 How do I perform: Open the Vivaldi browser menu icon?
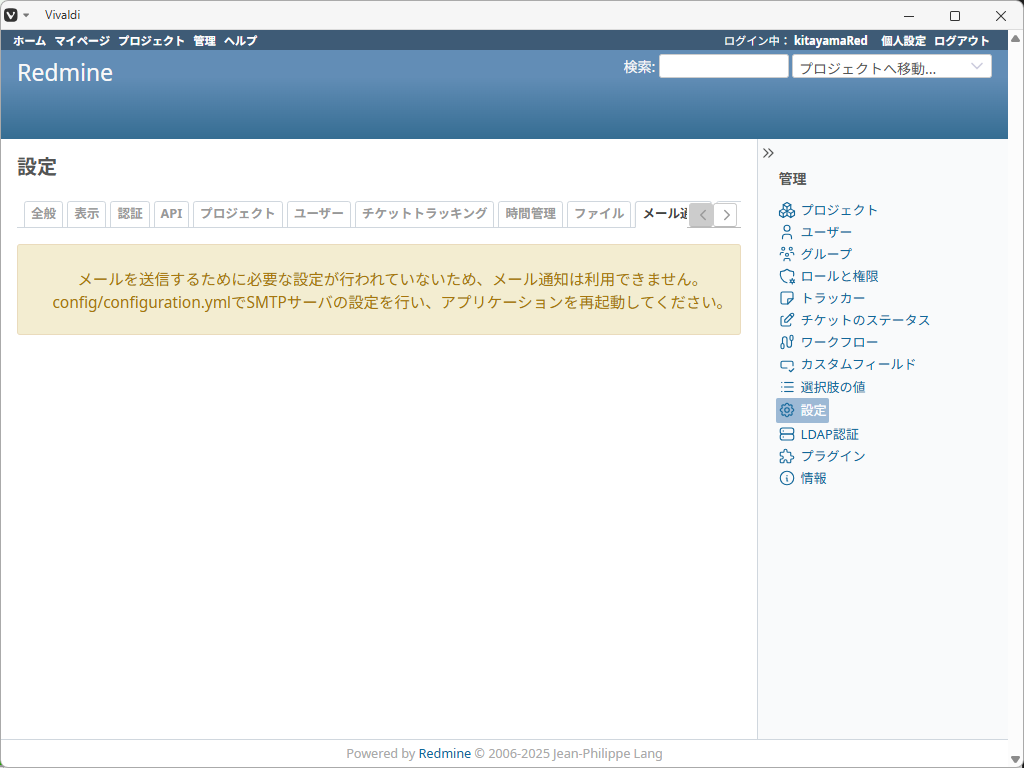point(13,15)
